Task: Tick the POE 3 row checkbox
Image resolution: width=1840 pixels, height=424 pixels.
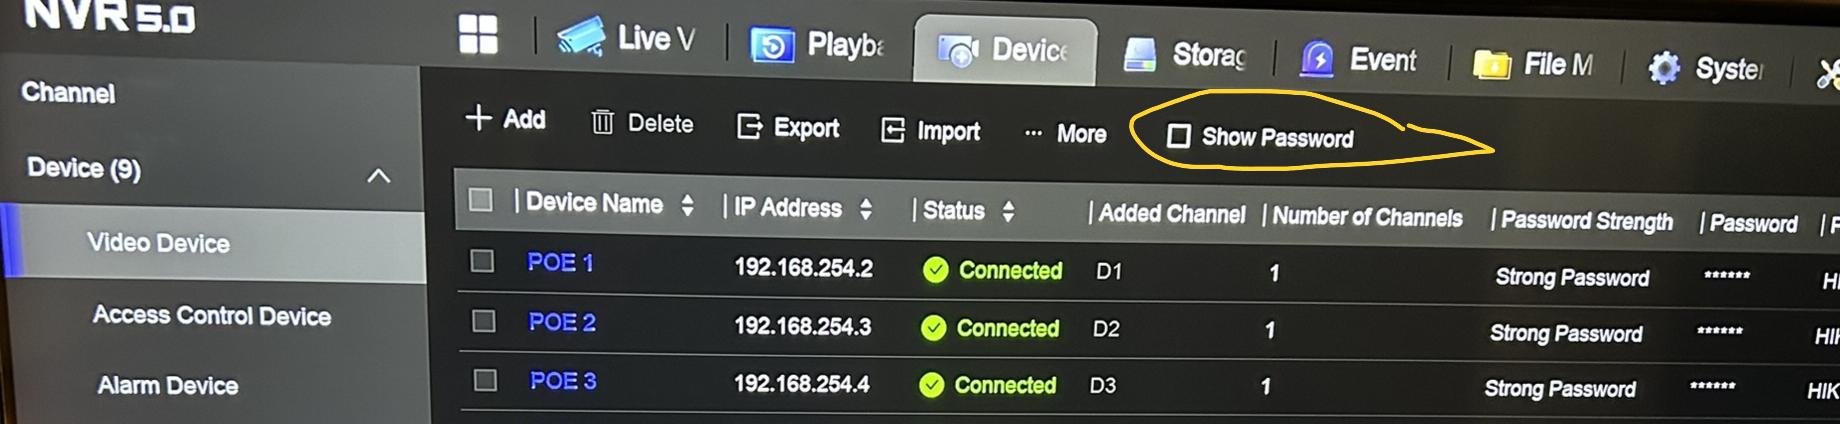Action: [x=485, y=380]
